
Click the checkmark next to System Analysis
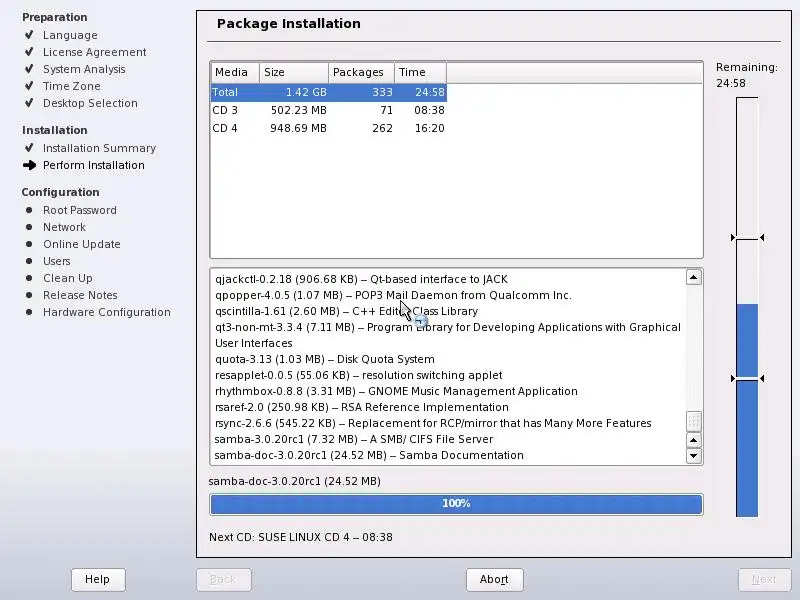point(29,68)
